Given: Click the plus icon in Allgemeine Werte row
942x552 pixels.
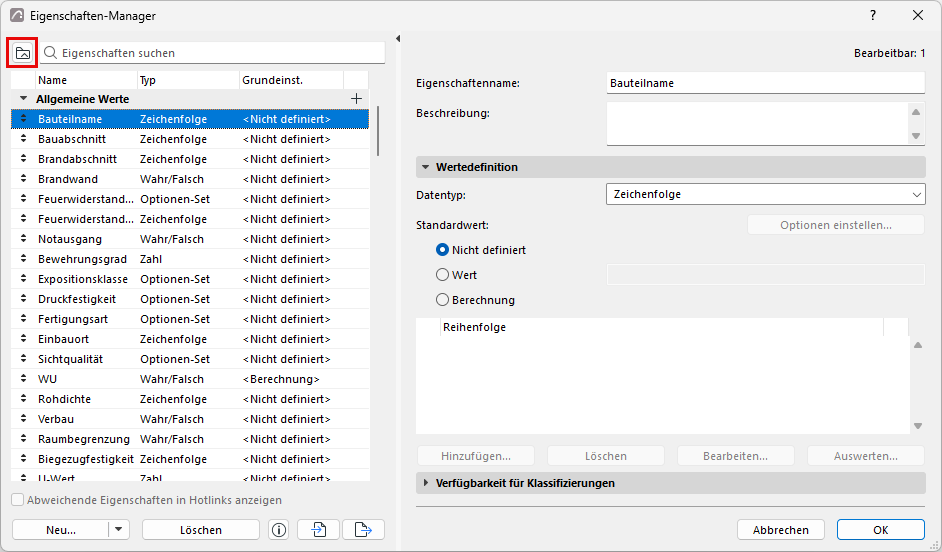Looking at the screenshot, I should click(x=356, y=99).
